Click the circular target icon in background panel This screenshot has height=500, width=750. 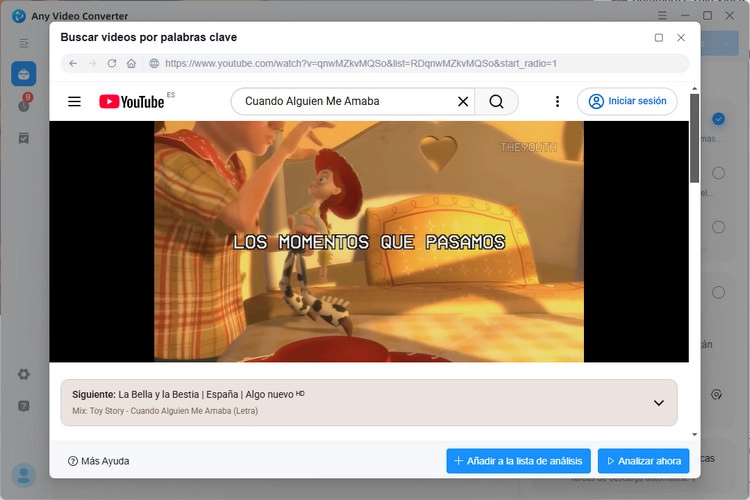tap(716, 394)
